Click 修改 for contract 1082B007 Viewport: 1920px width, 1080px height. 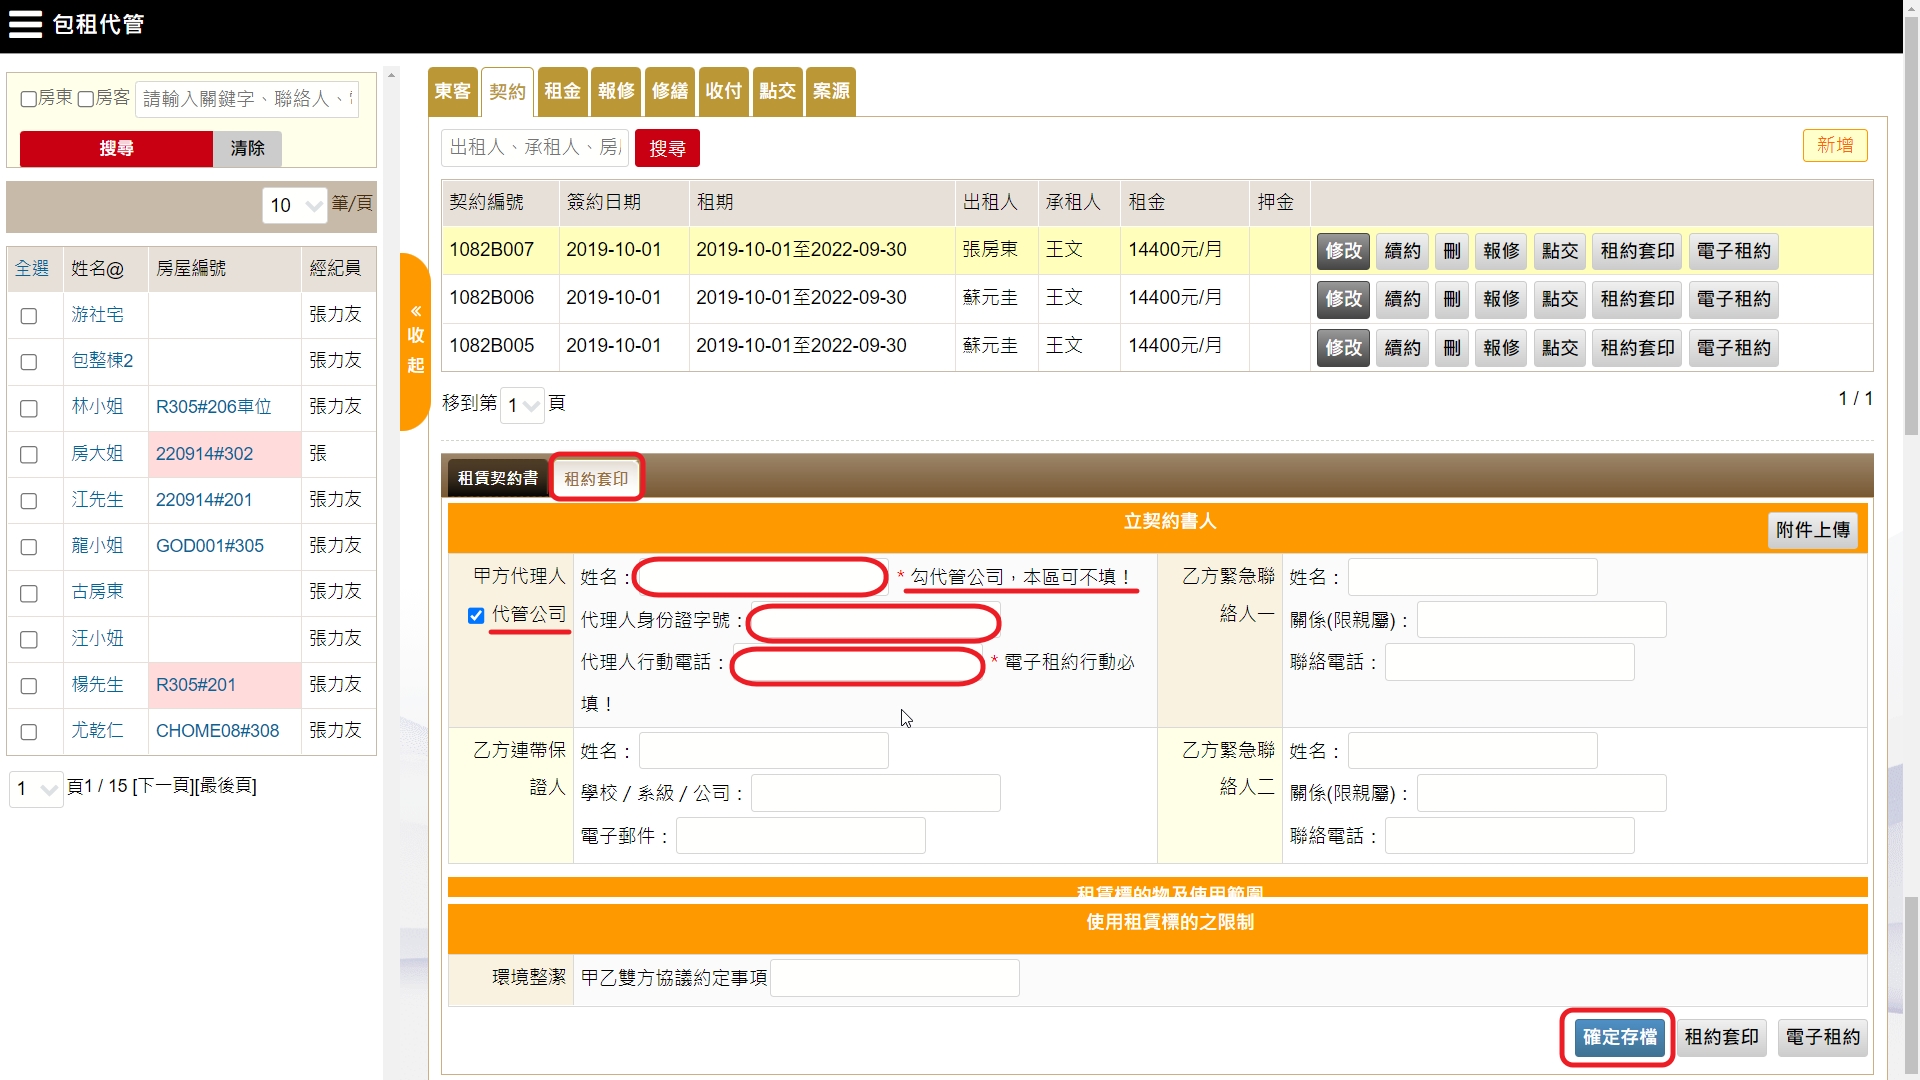pyautogui.click(x=1343, y=251)
